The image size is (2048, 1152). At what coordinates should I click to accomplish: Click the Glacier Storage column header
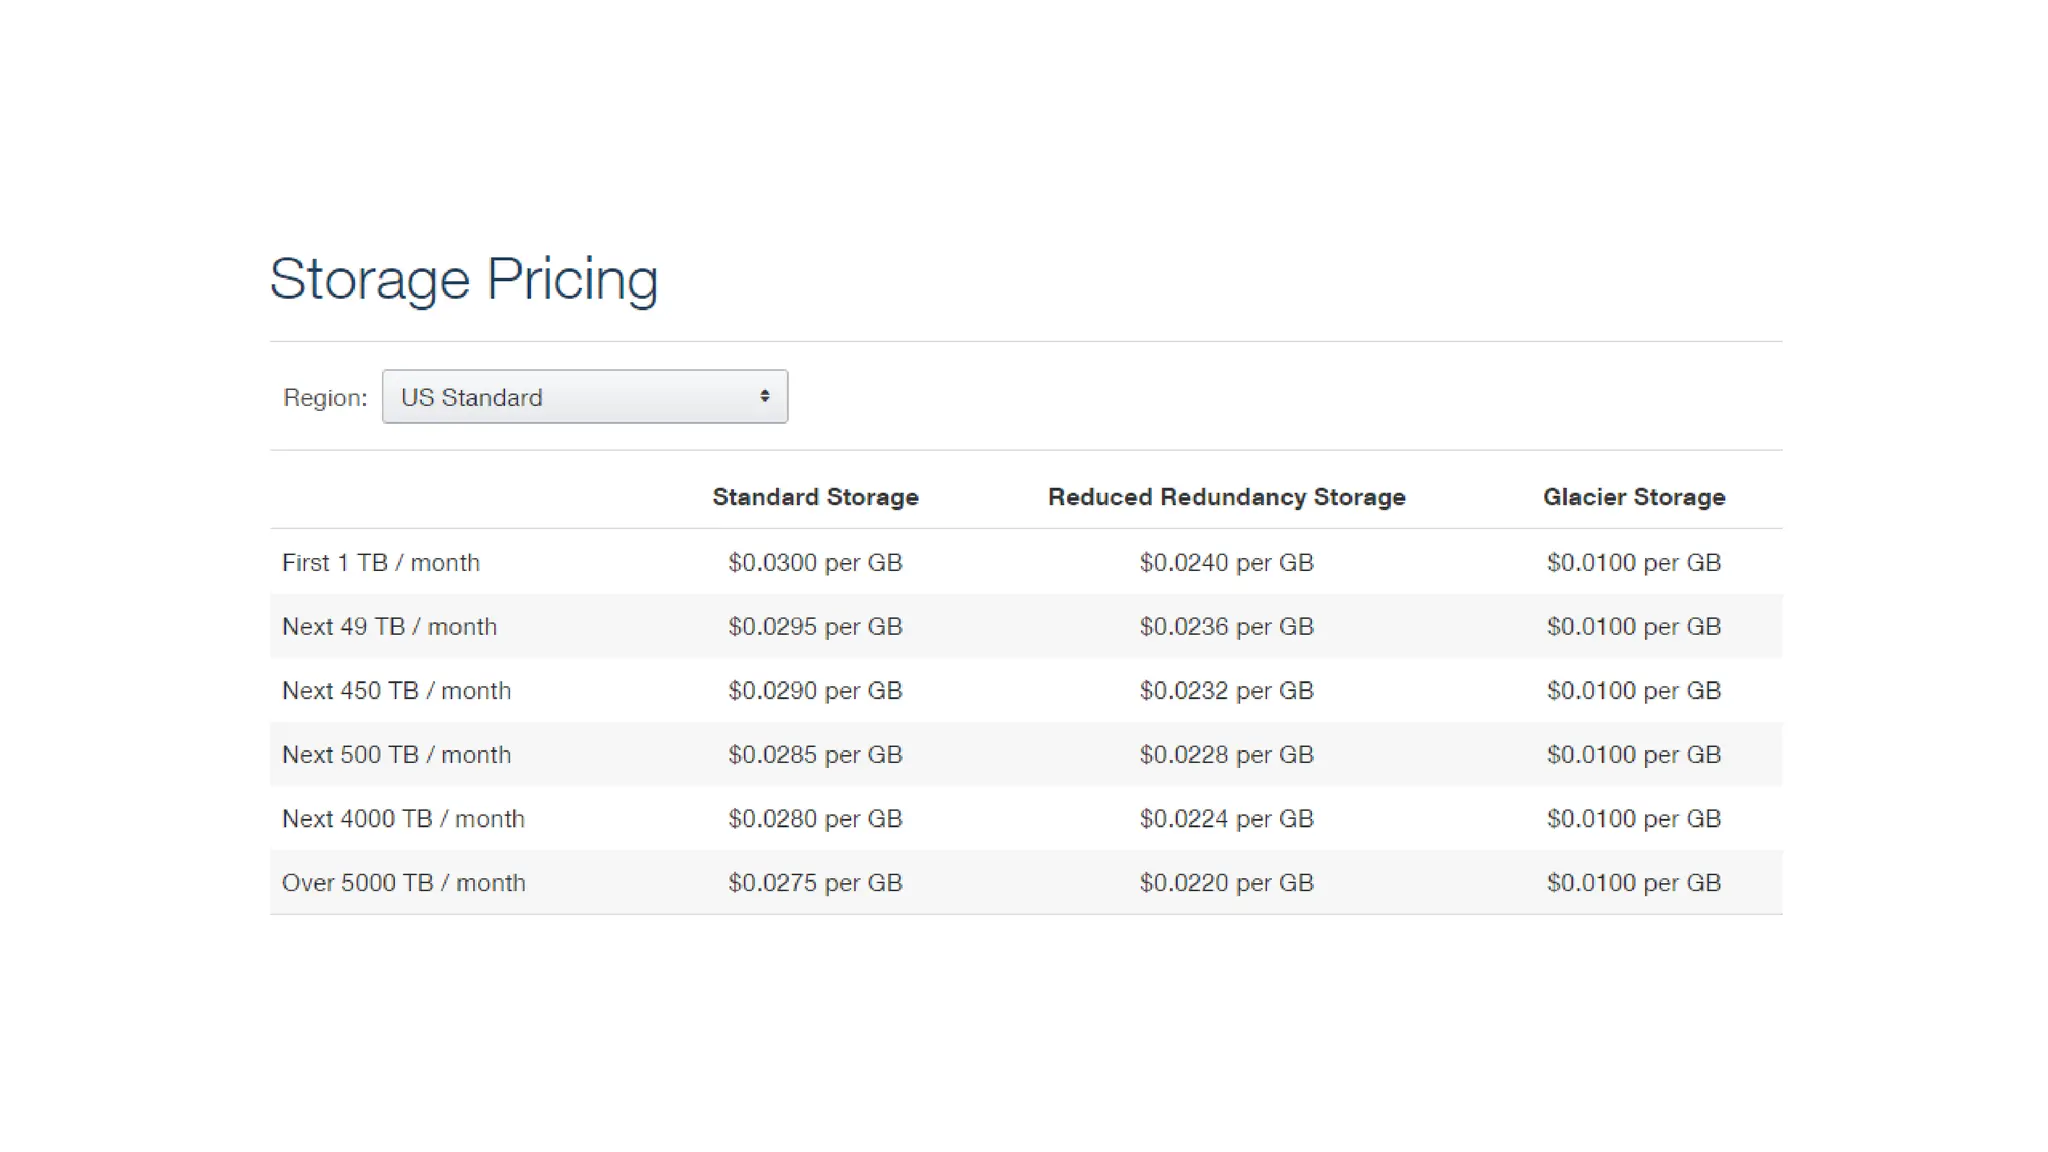click(1633, 497)
